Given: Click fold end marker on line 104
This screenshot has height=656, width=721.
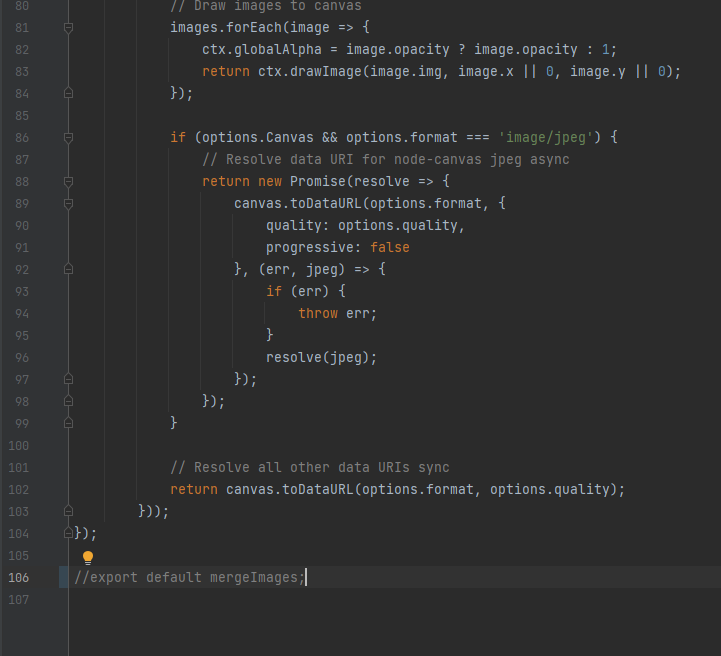Looking at the screenshot, I should click(68, 533).
